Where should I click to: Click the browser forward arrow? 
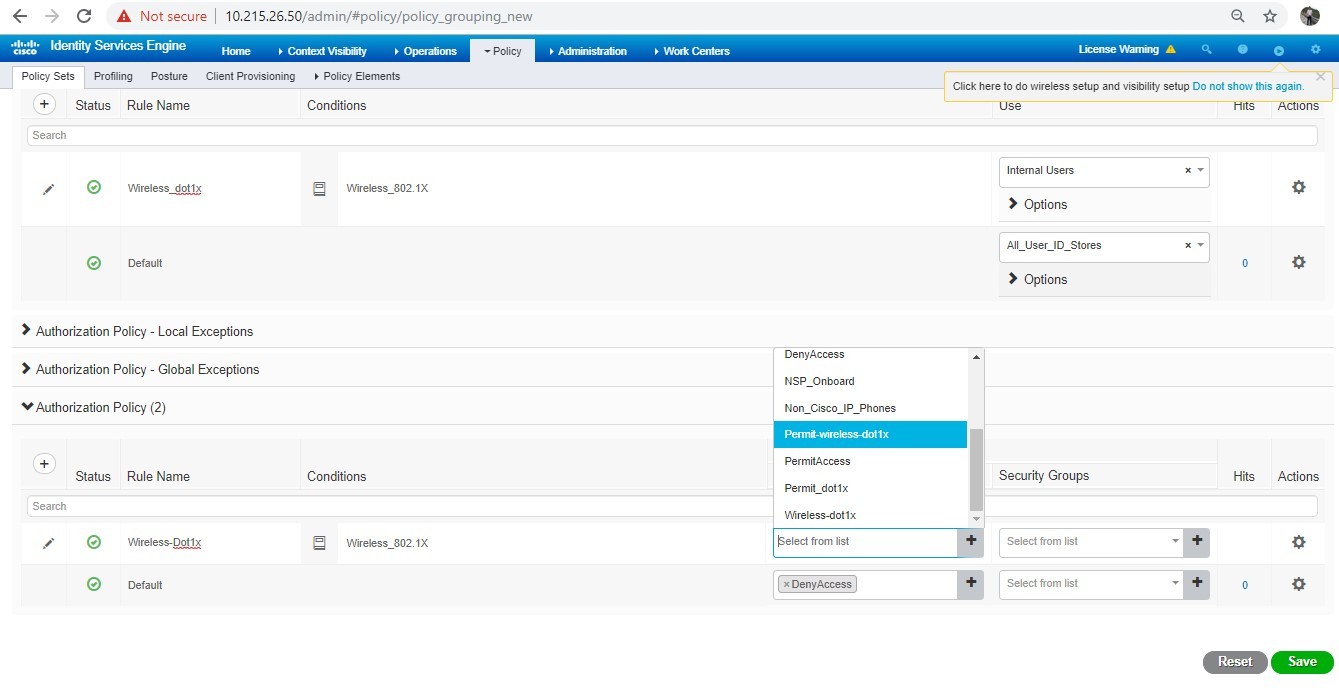click(x=52, y=16)
